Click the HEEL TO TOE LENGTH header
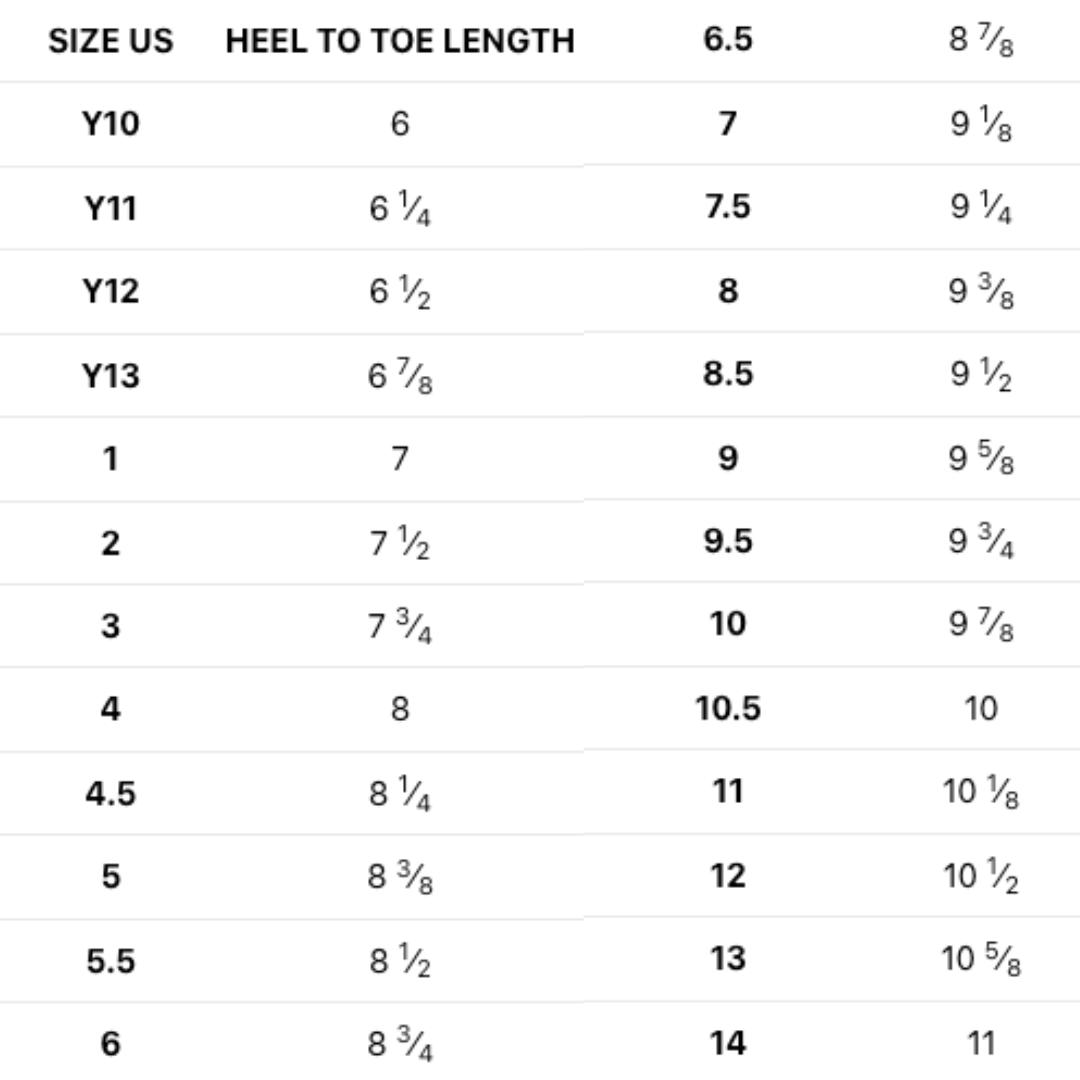Image resolution: width=1080 pixels, height=1080 pixels. point(400,41)
